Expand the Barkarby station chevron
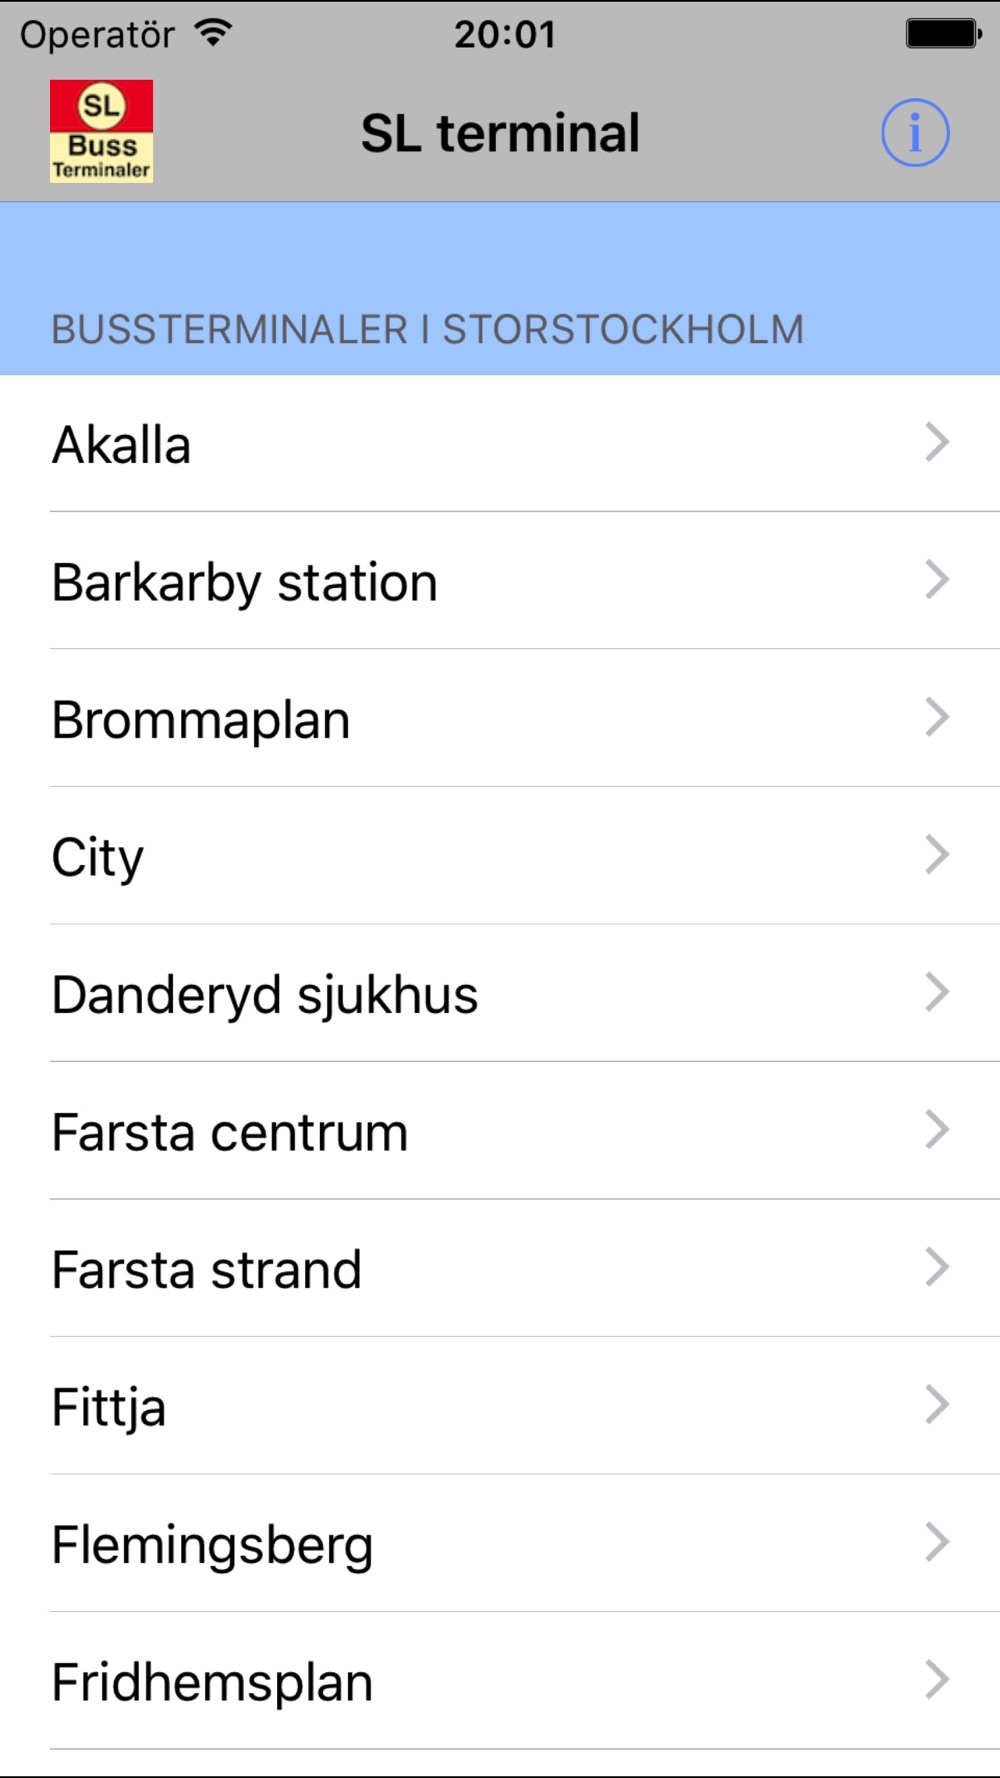The image size is (1000, 1778). [x=937, y=580]
